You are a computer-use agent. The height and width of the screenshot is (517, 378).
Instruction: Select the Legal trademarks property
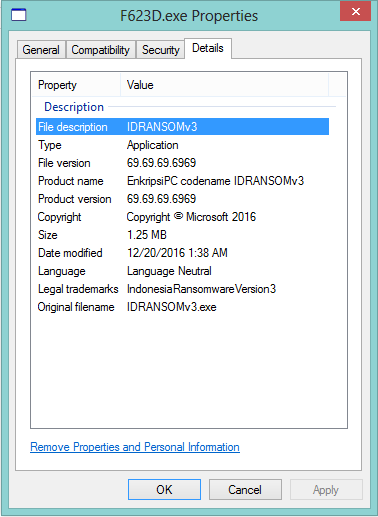[78, 289]
